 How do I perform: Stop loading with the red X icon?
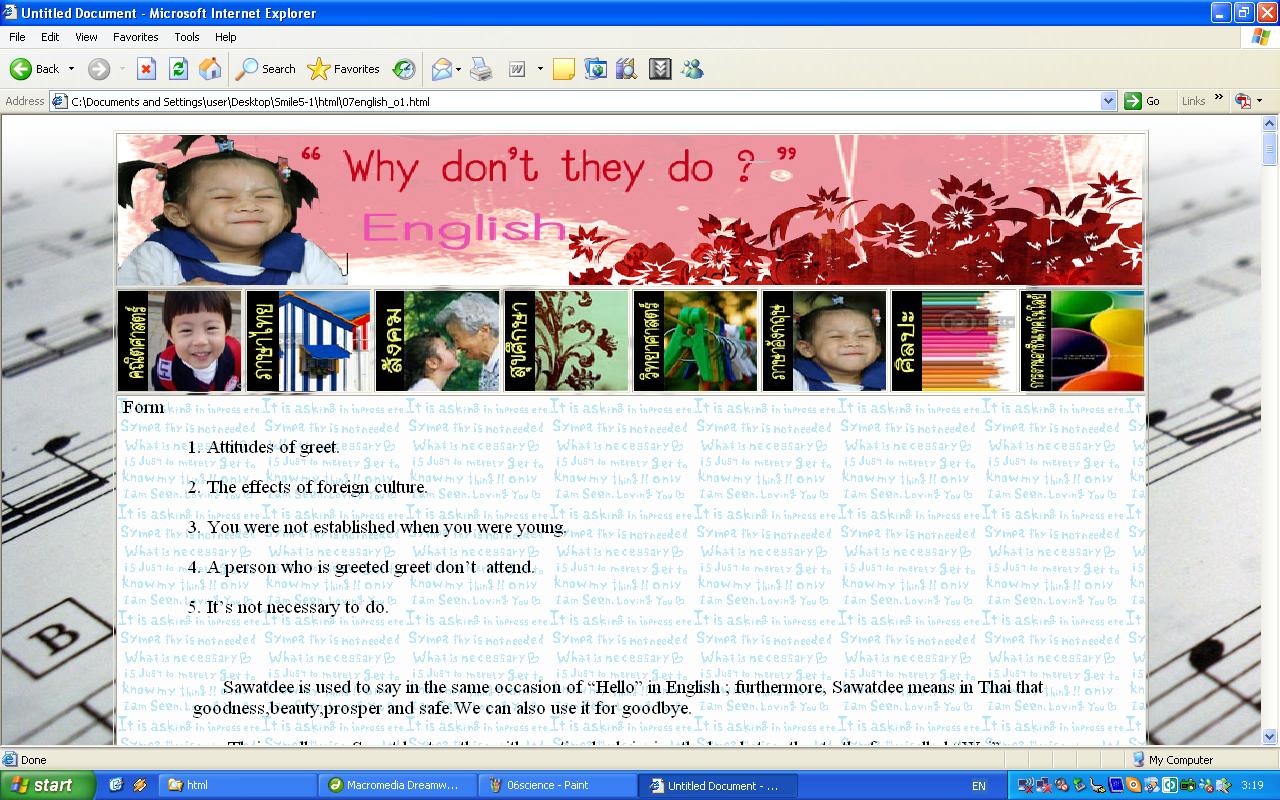click(x=146, y=69)
